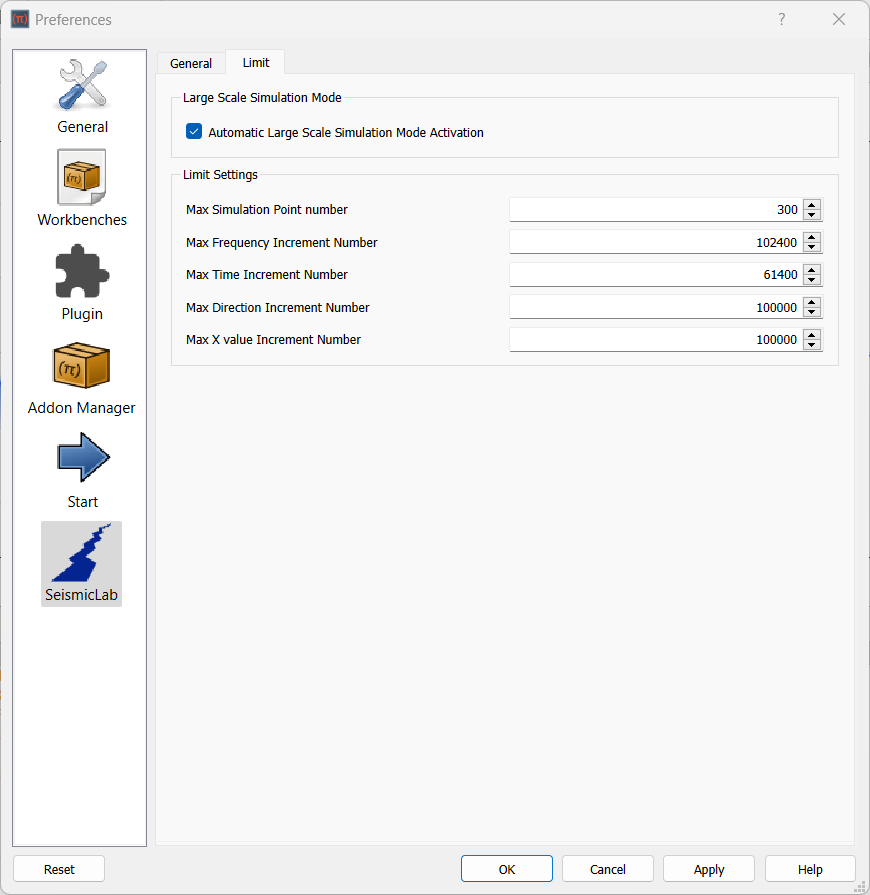The width and height of the screenshot is (870, 895).
Task: Open Help from the preferences dialog
Action: point(810,868)
